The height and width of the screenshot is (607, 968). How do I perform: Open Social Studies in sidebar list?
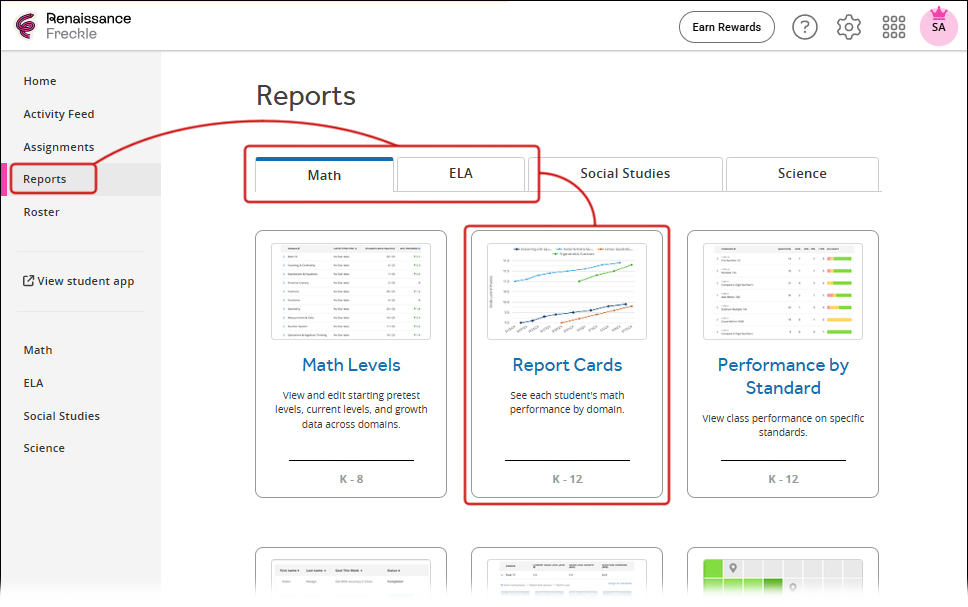pos(61,416)
